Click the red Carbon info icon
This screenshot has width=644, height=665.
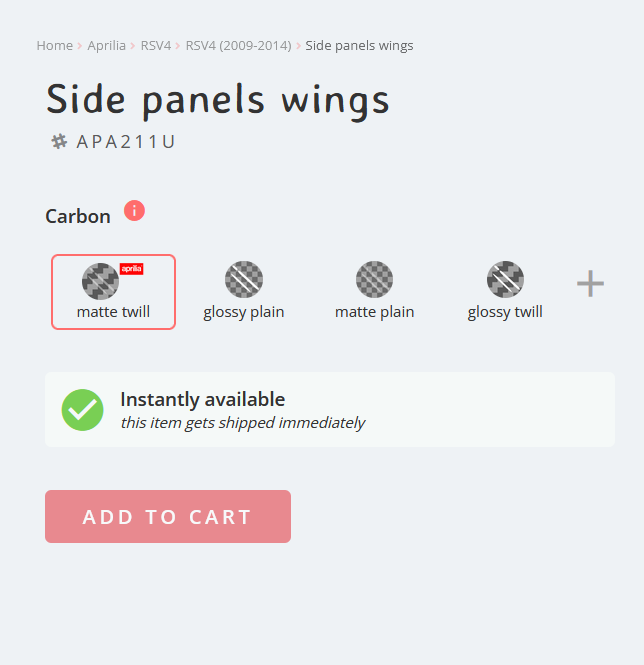pyautogui.click(x=134, y=211)
